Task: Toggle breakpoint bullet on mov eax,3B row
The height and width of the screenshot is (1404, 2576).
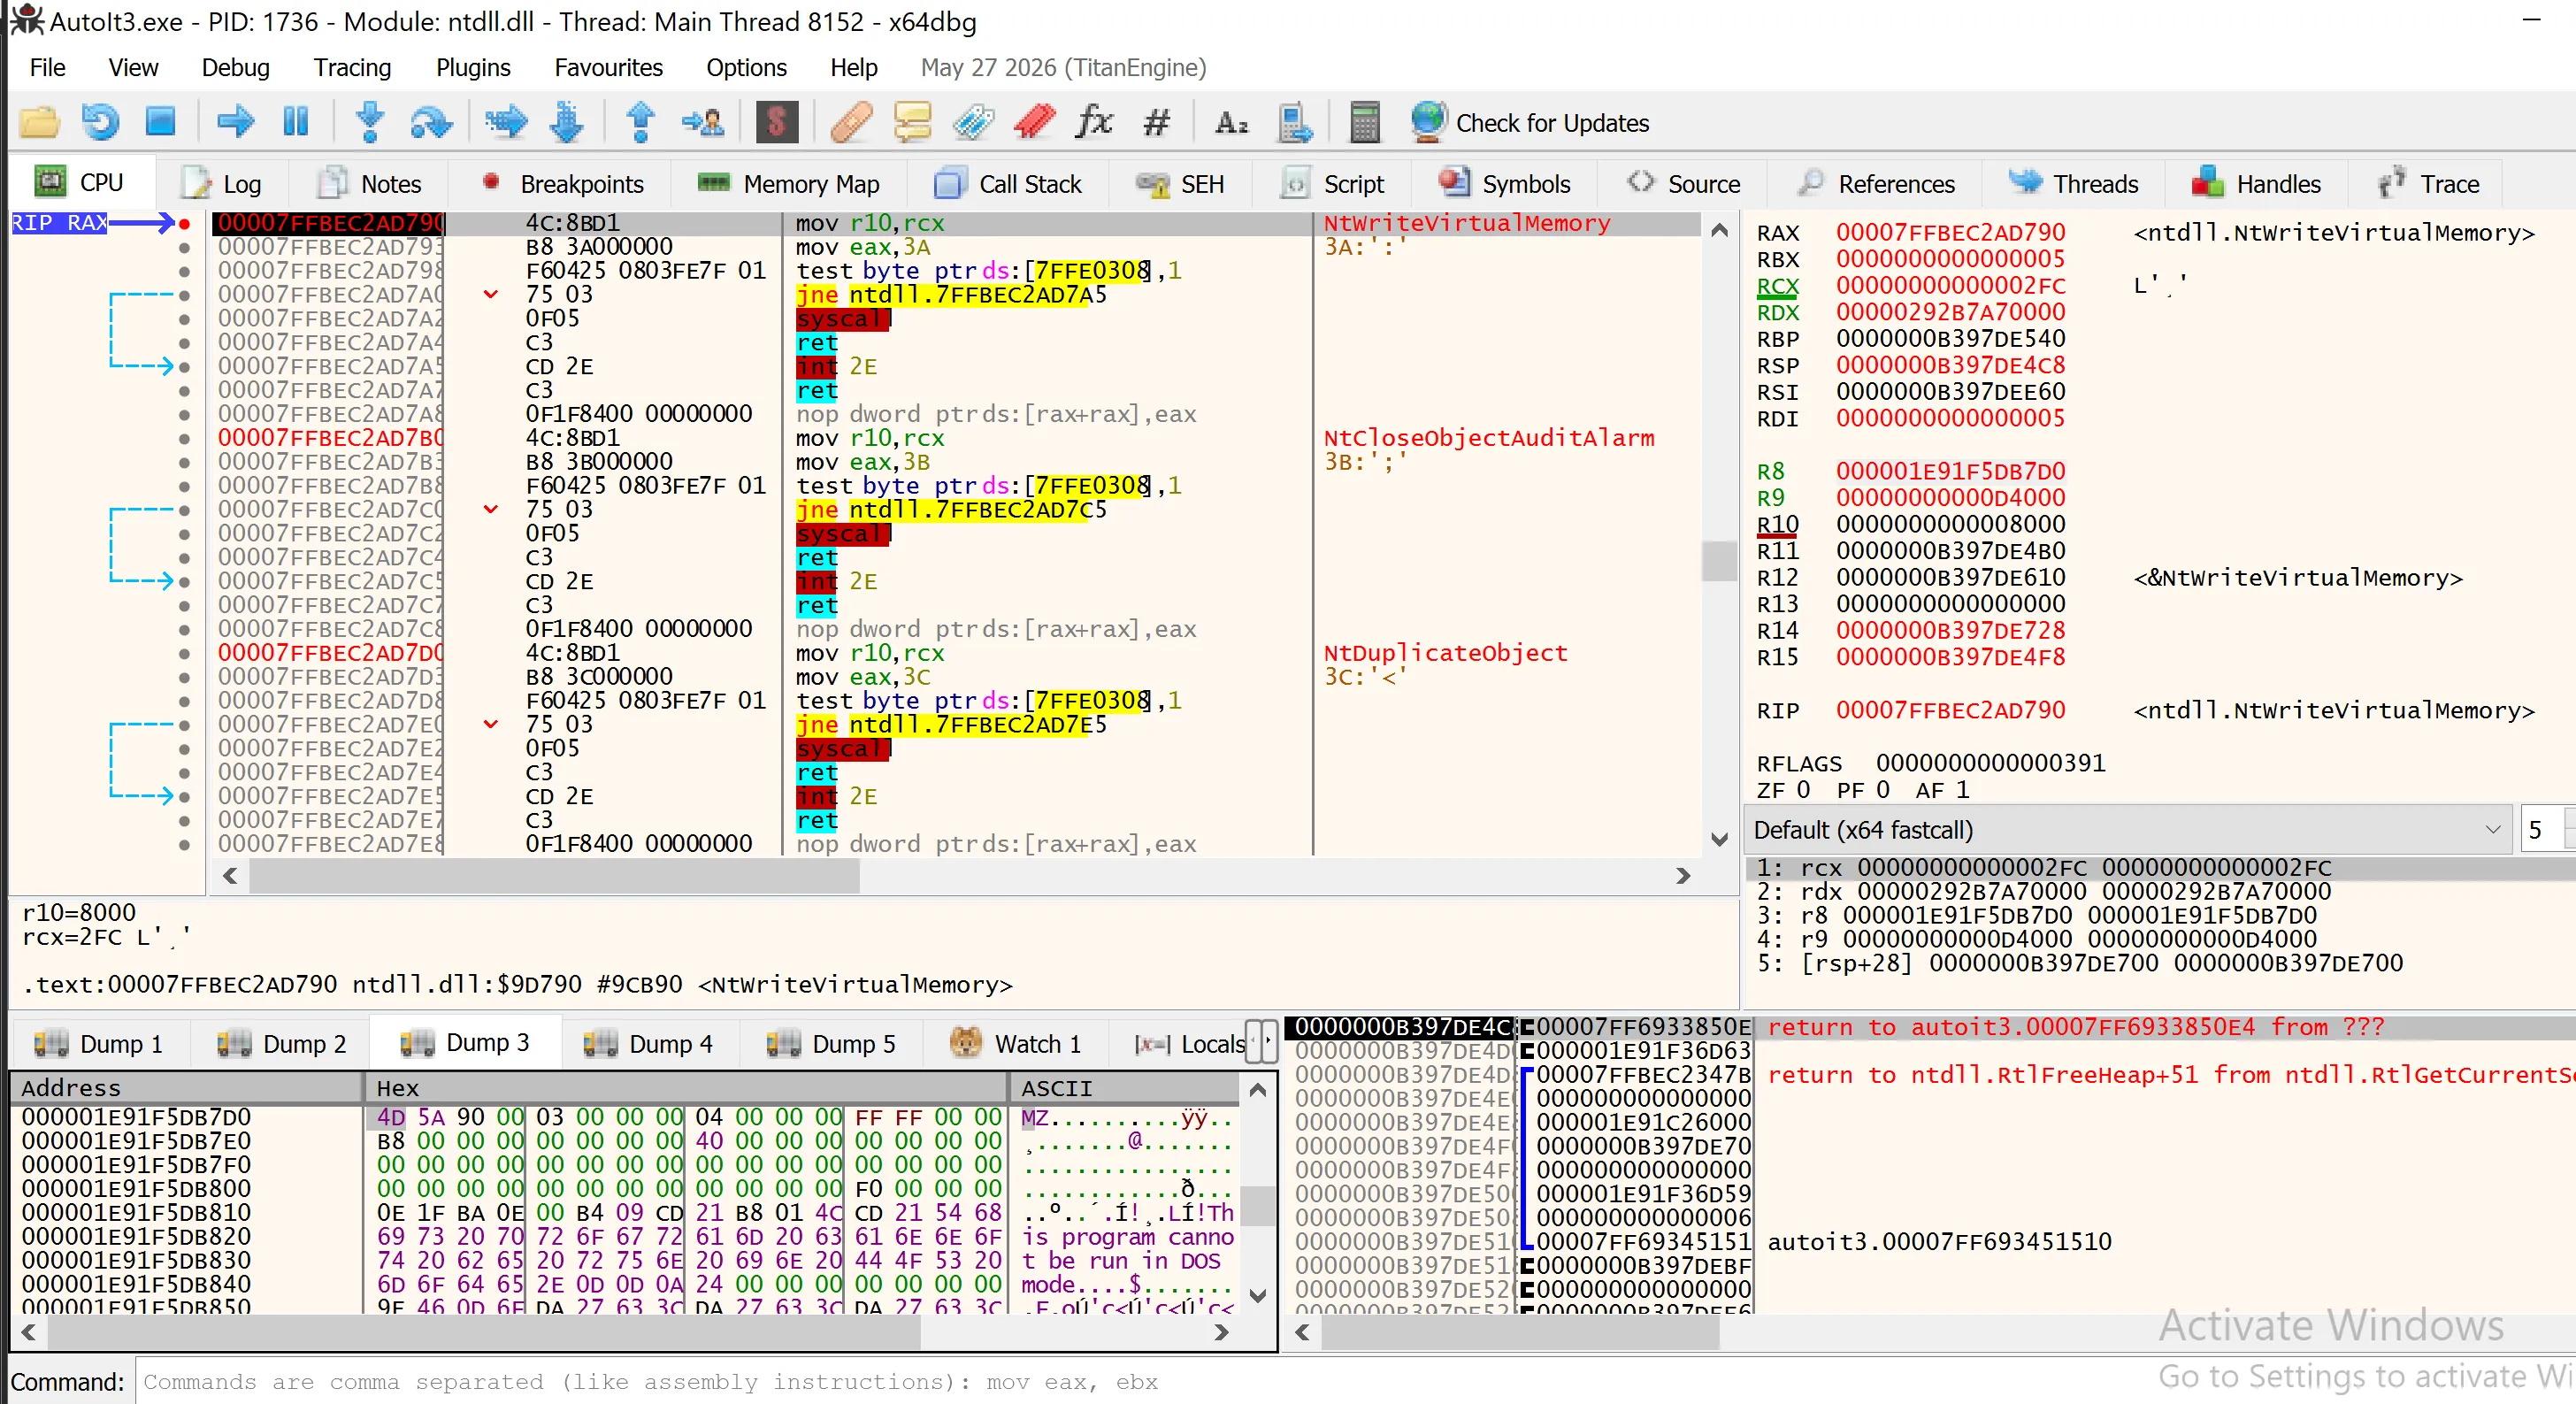Action: [184, 462]
